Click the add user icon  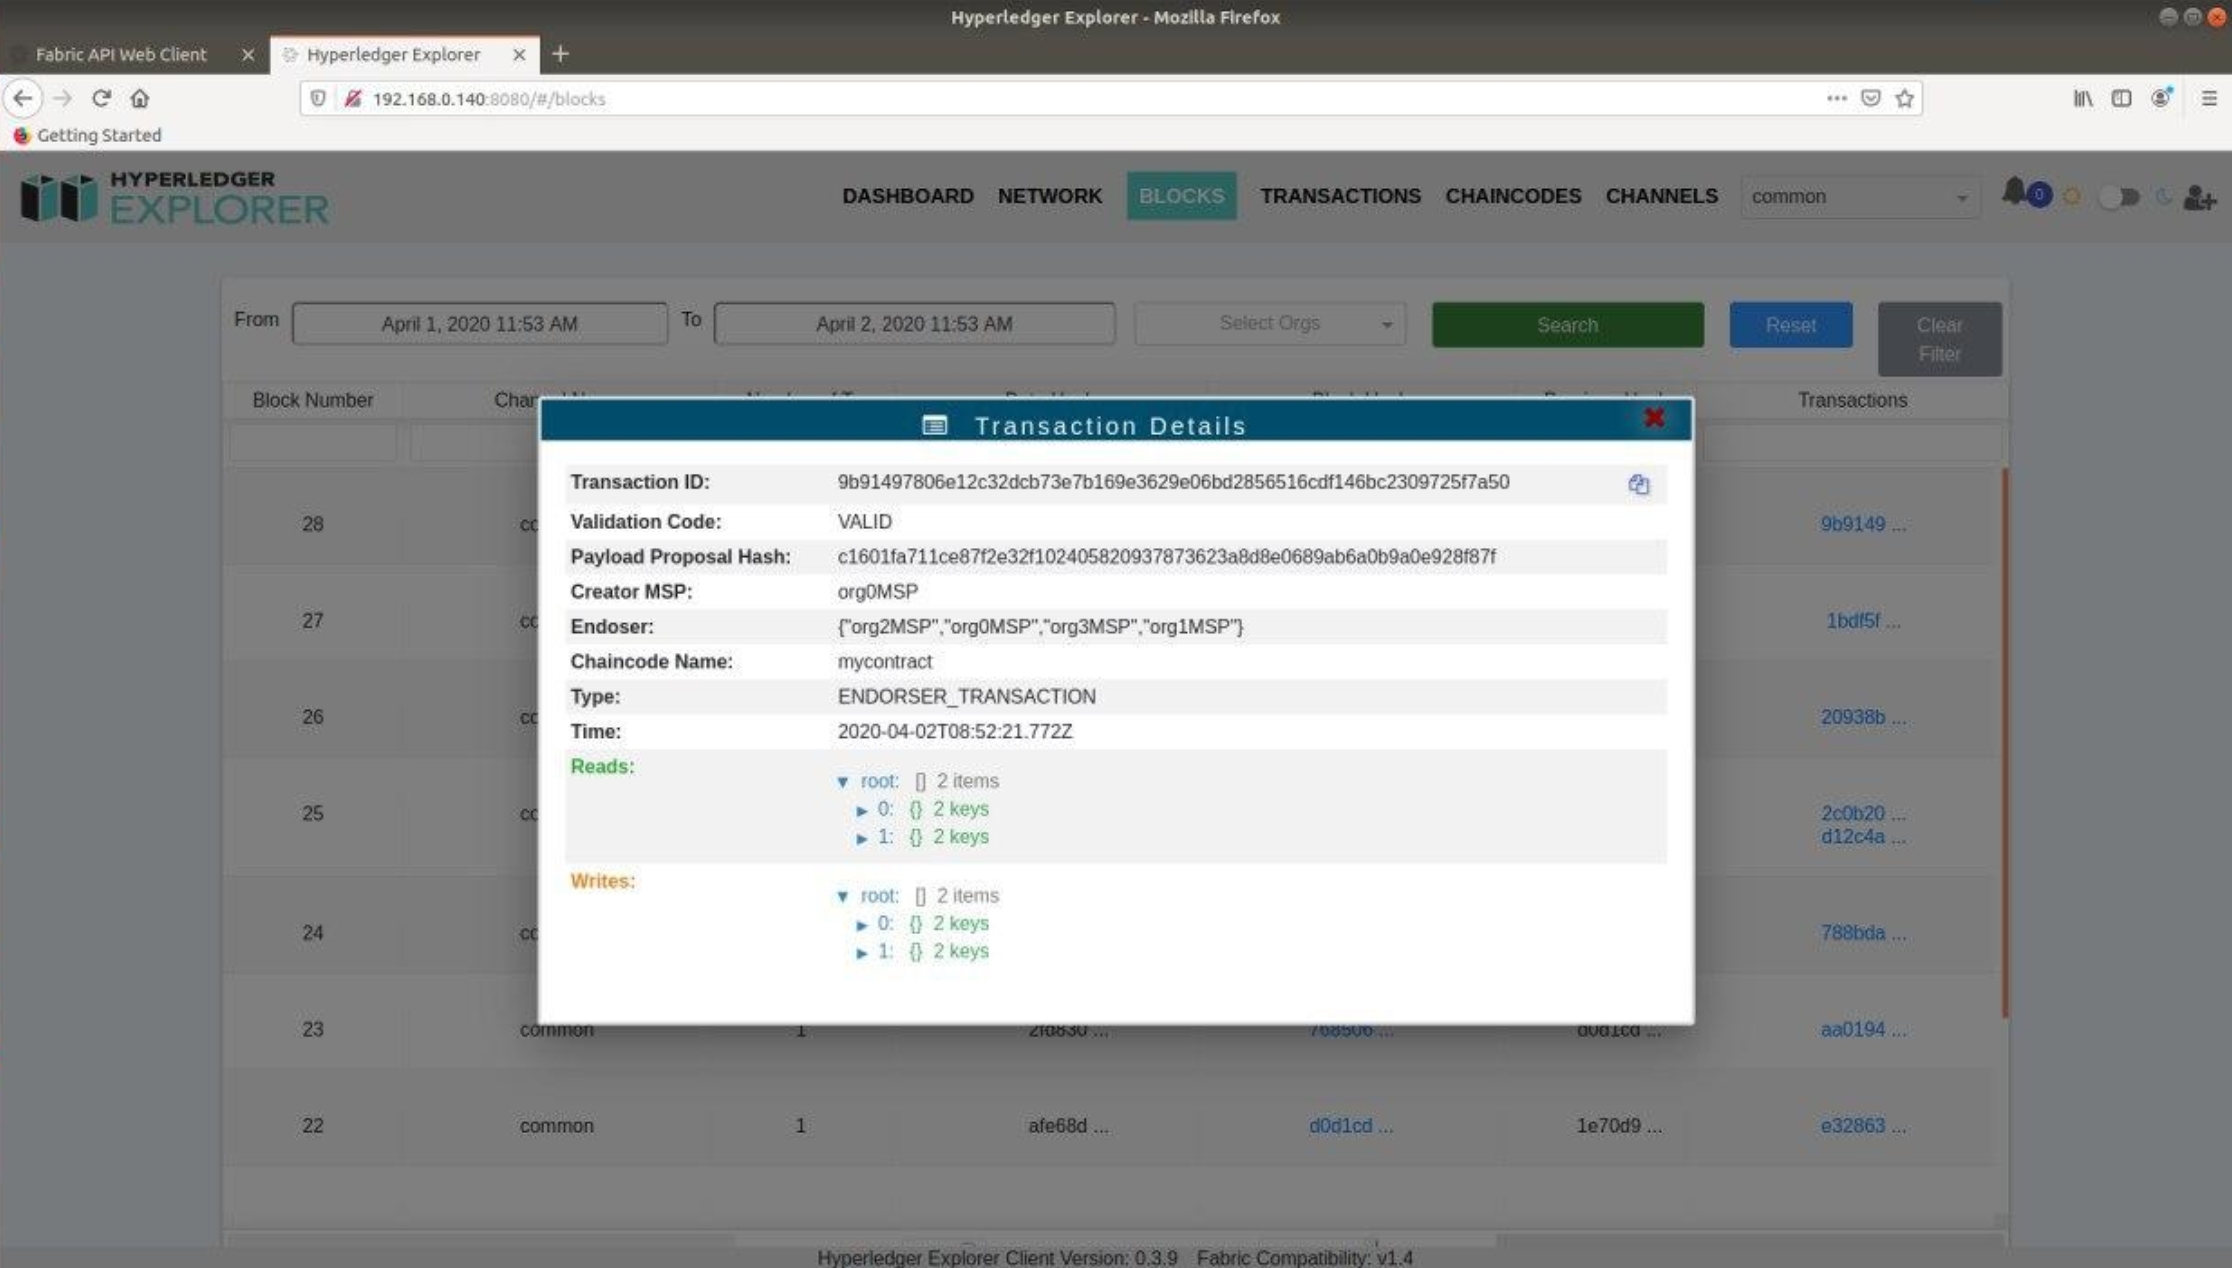[2199, 198]
